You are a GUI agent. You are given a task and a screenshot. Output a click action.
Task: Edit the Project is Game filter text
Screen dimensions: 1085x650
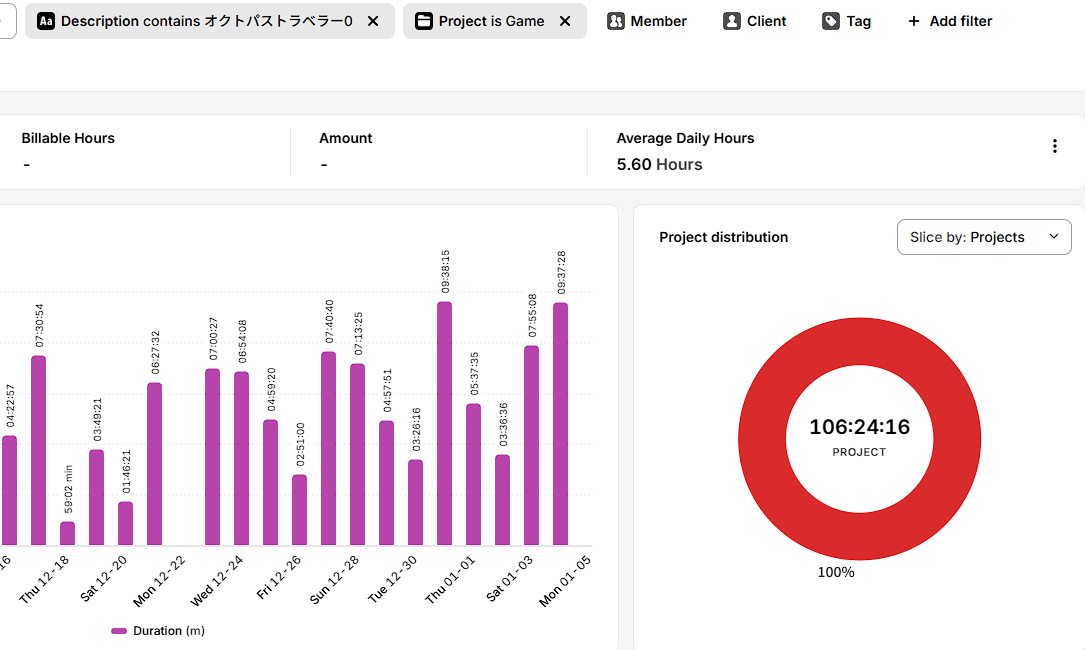click(491, 21)
